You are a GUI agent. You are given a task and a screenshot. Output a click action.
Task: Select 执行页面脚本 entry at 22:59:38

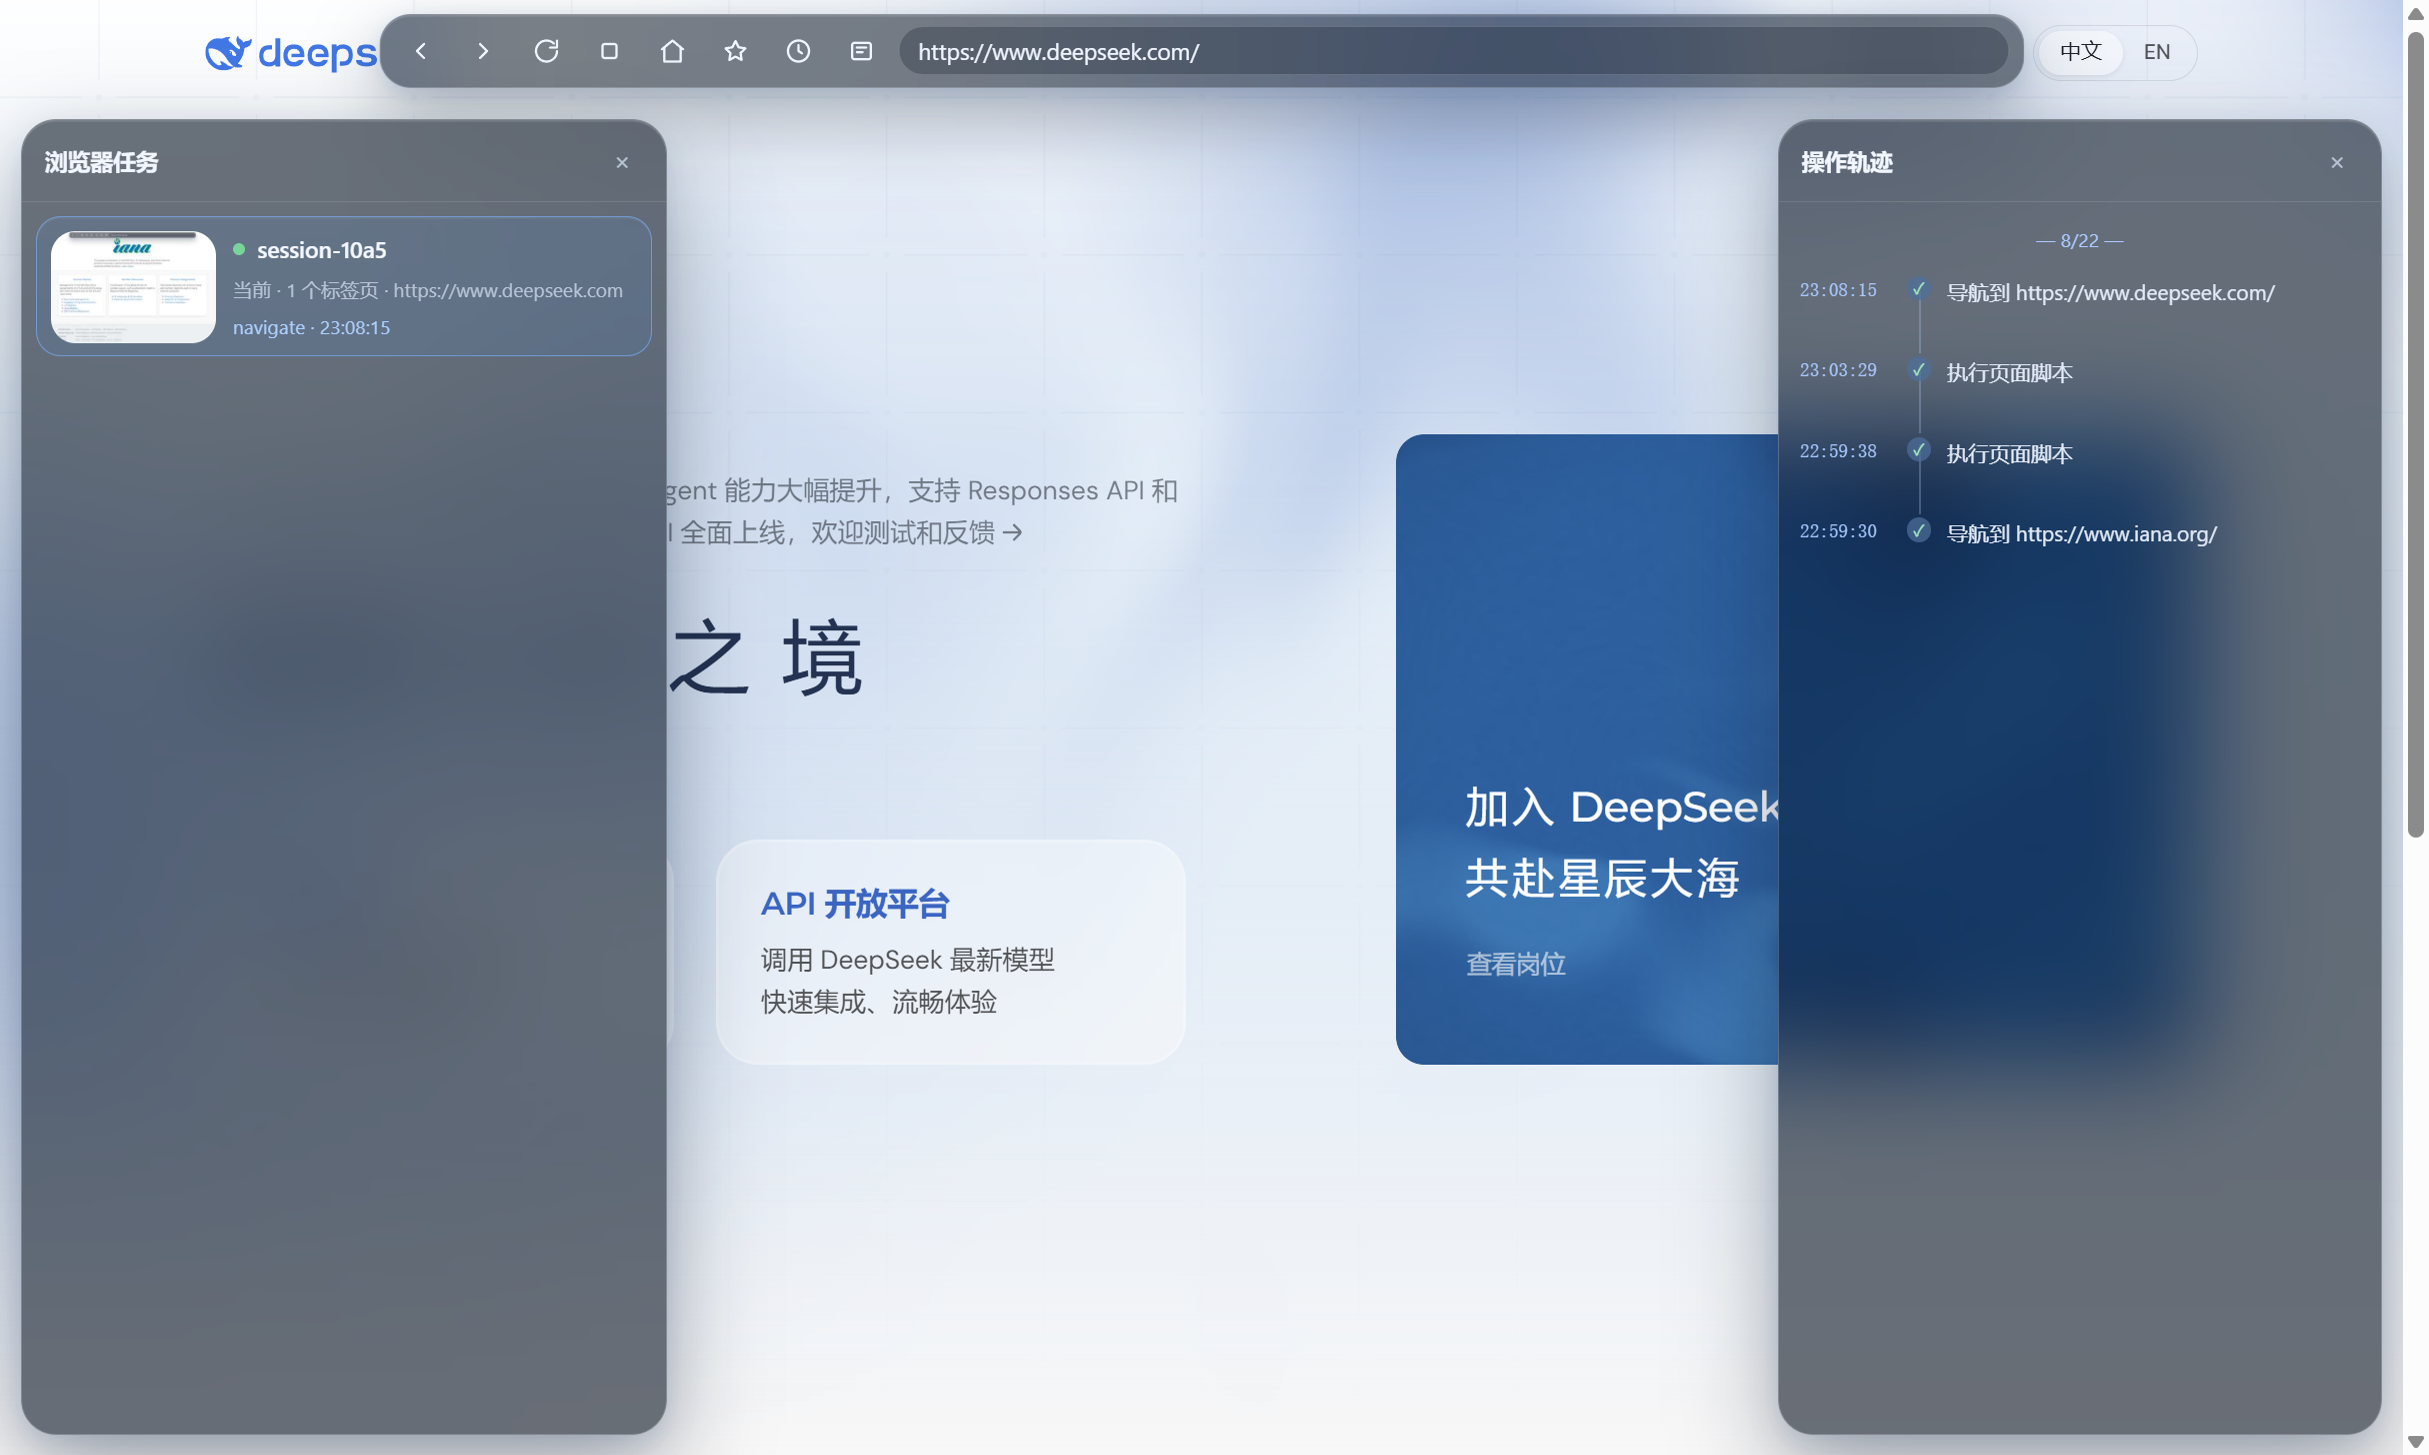click(x=2009, y=453)
